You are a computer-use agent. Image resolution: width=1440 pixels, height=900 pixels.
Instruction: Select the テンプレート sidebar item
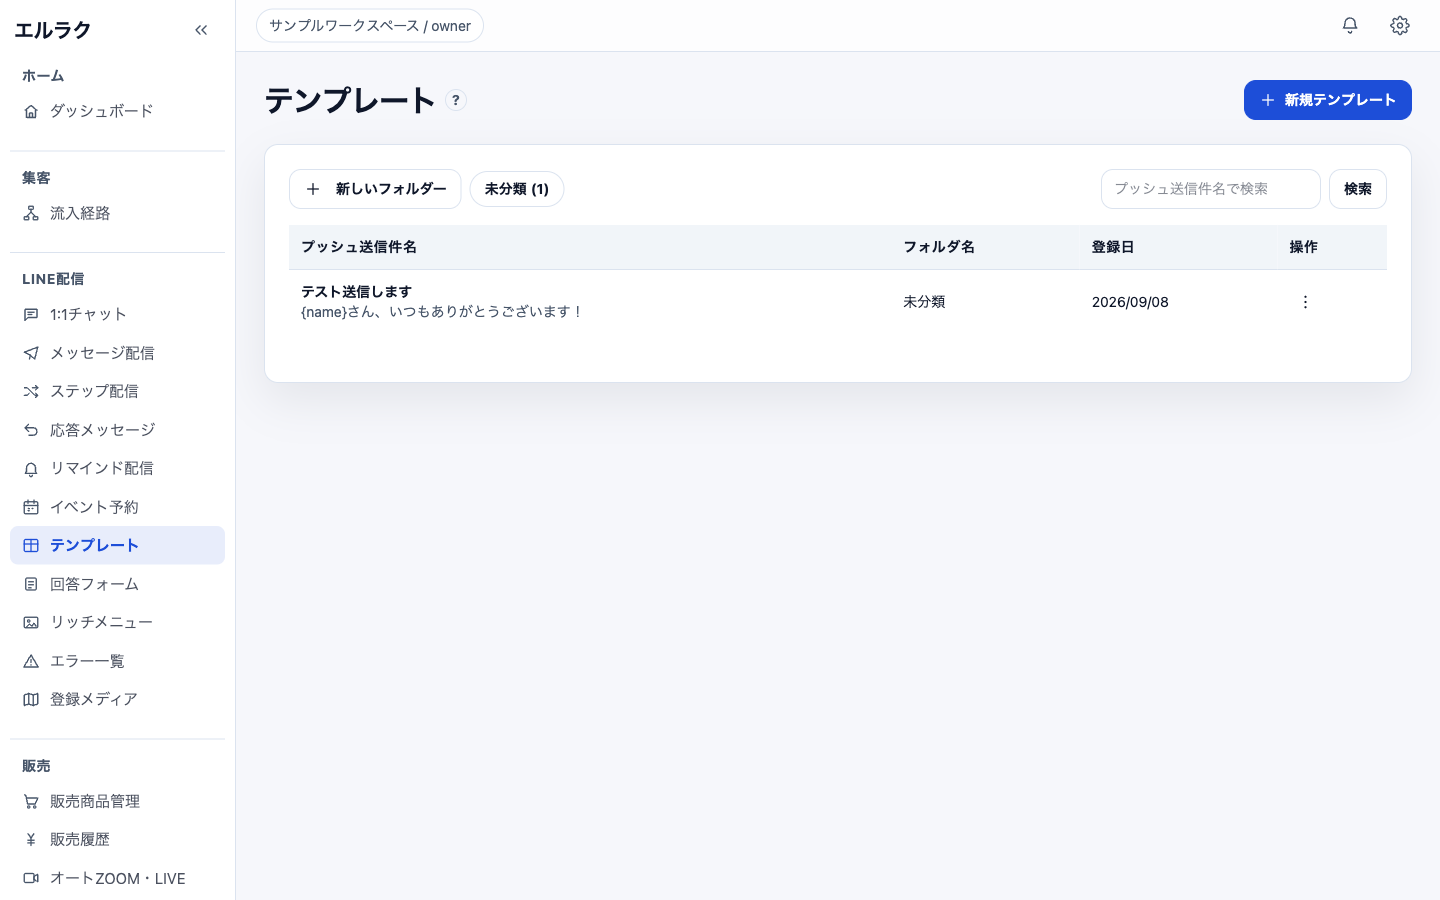point(117,545)
